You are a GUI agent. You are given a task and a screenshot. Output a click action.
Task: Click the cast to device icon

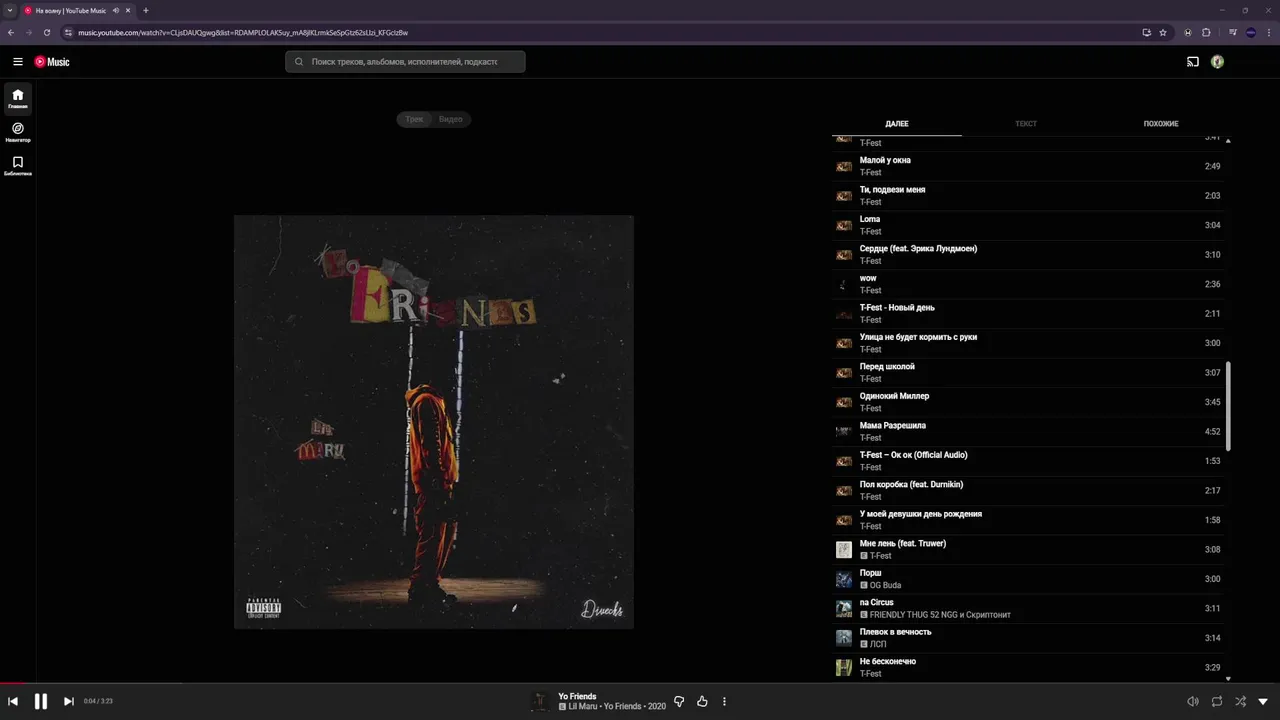tap(1192, 62)
